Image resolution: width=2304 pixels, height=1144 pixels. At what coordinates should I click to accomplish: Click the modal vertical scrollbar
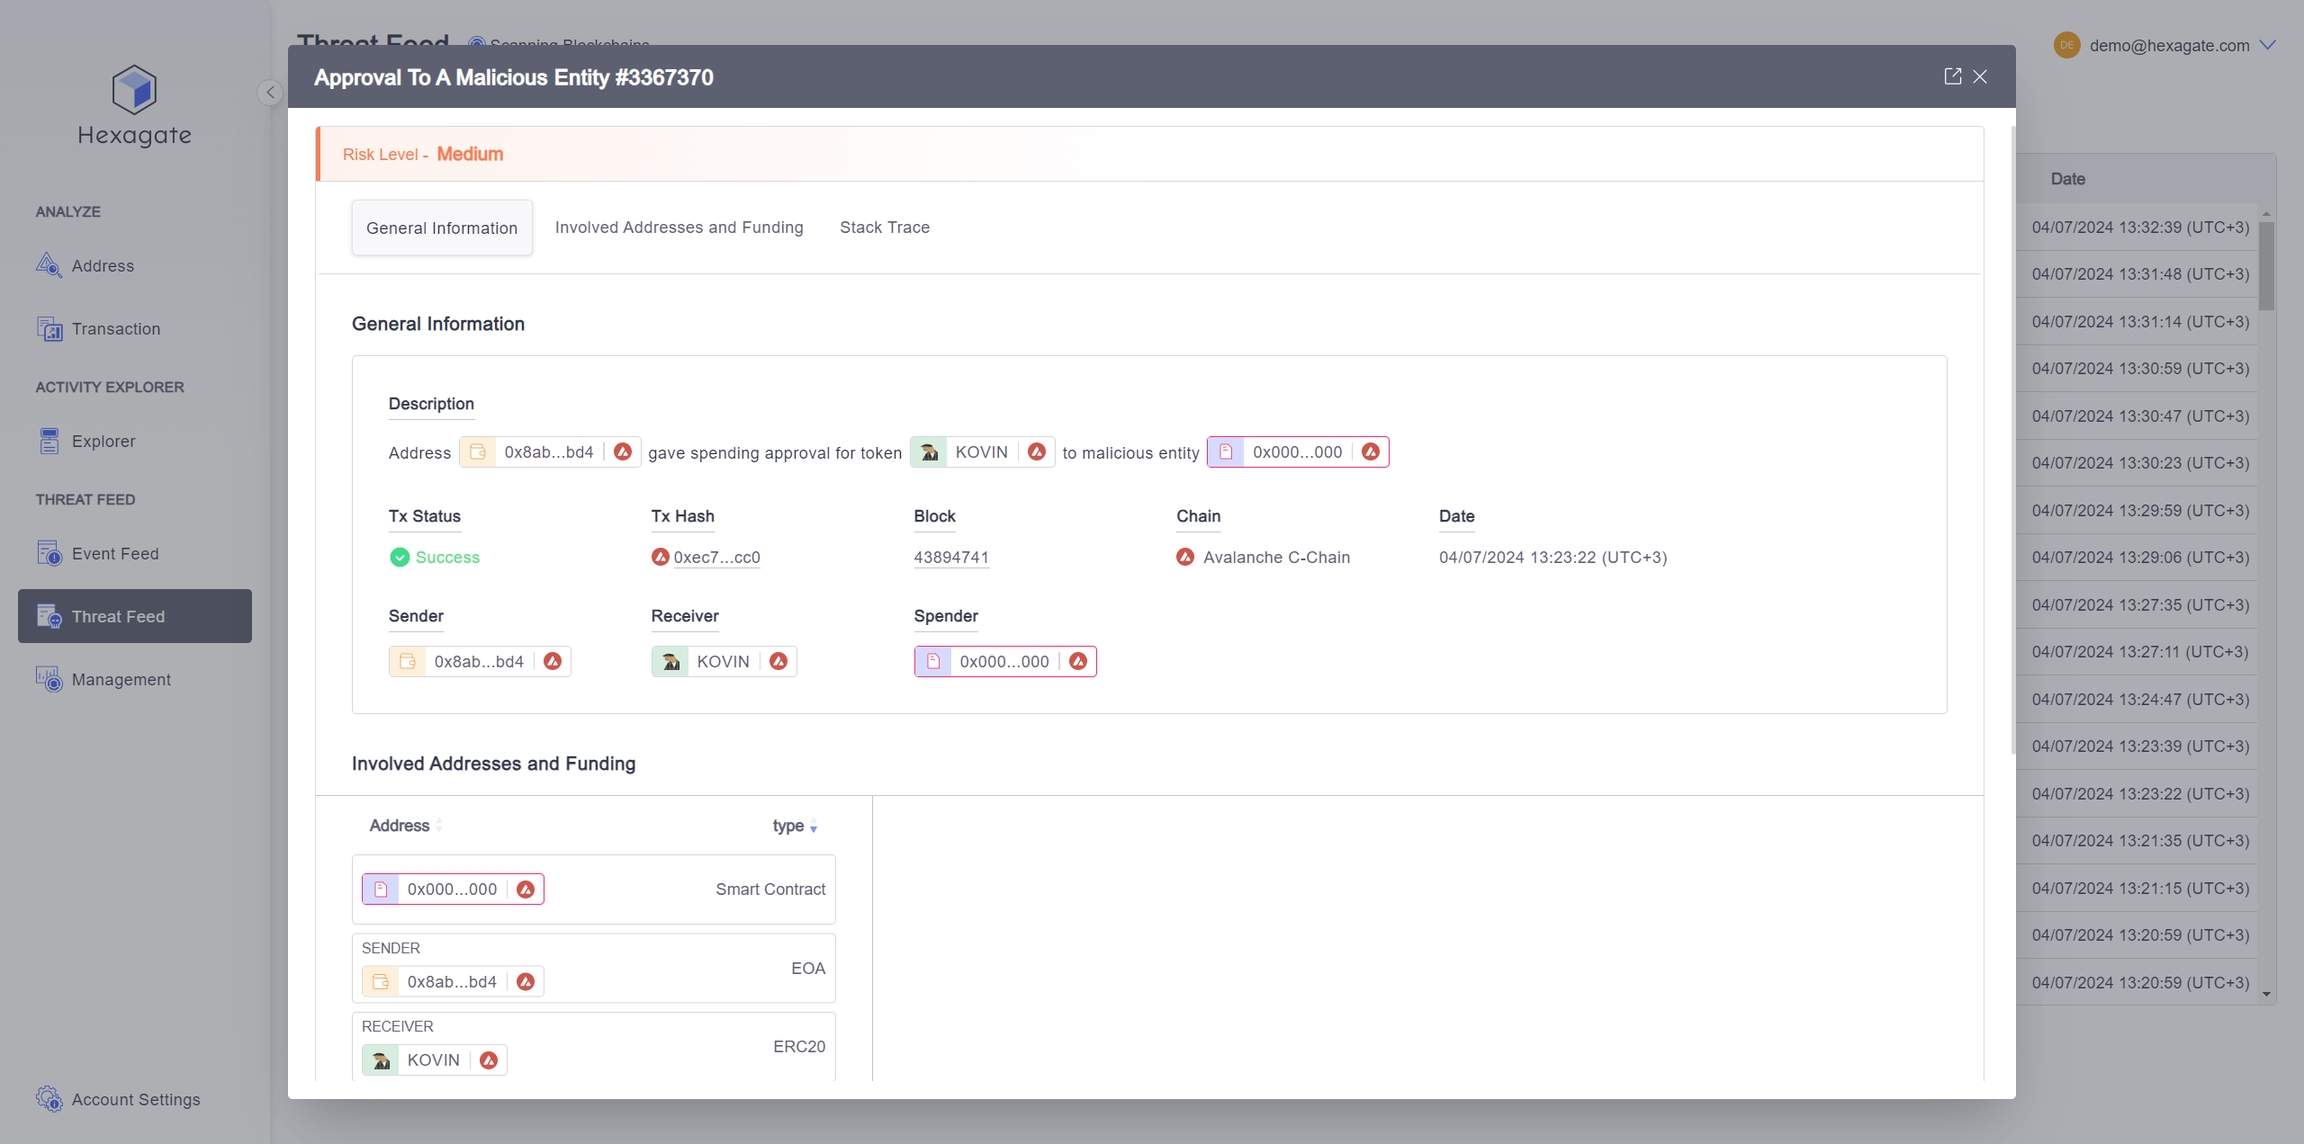click(x=2012, y=440)
